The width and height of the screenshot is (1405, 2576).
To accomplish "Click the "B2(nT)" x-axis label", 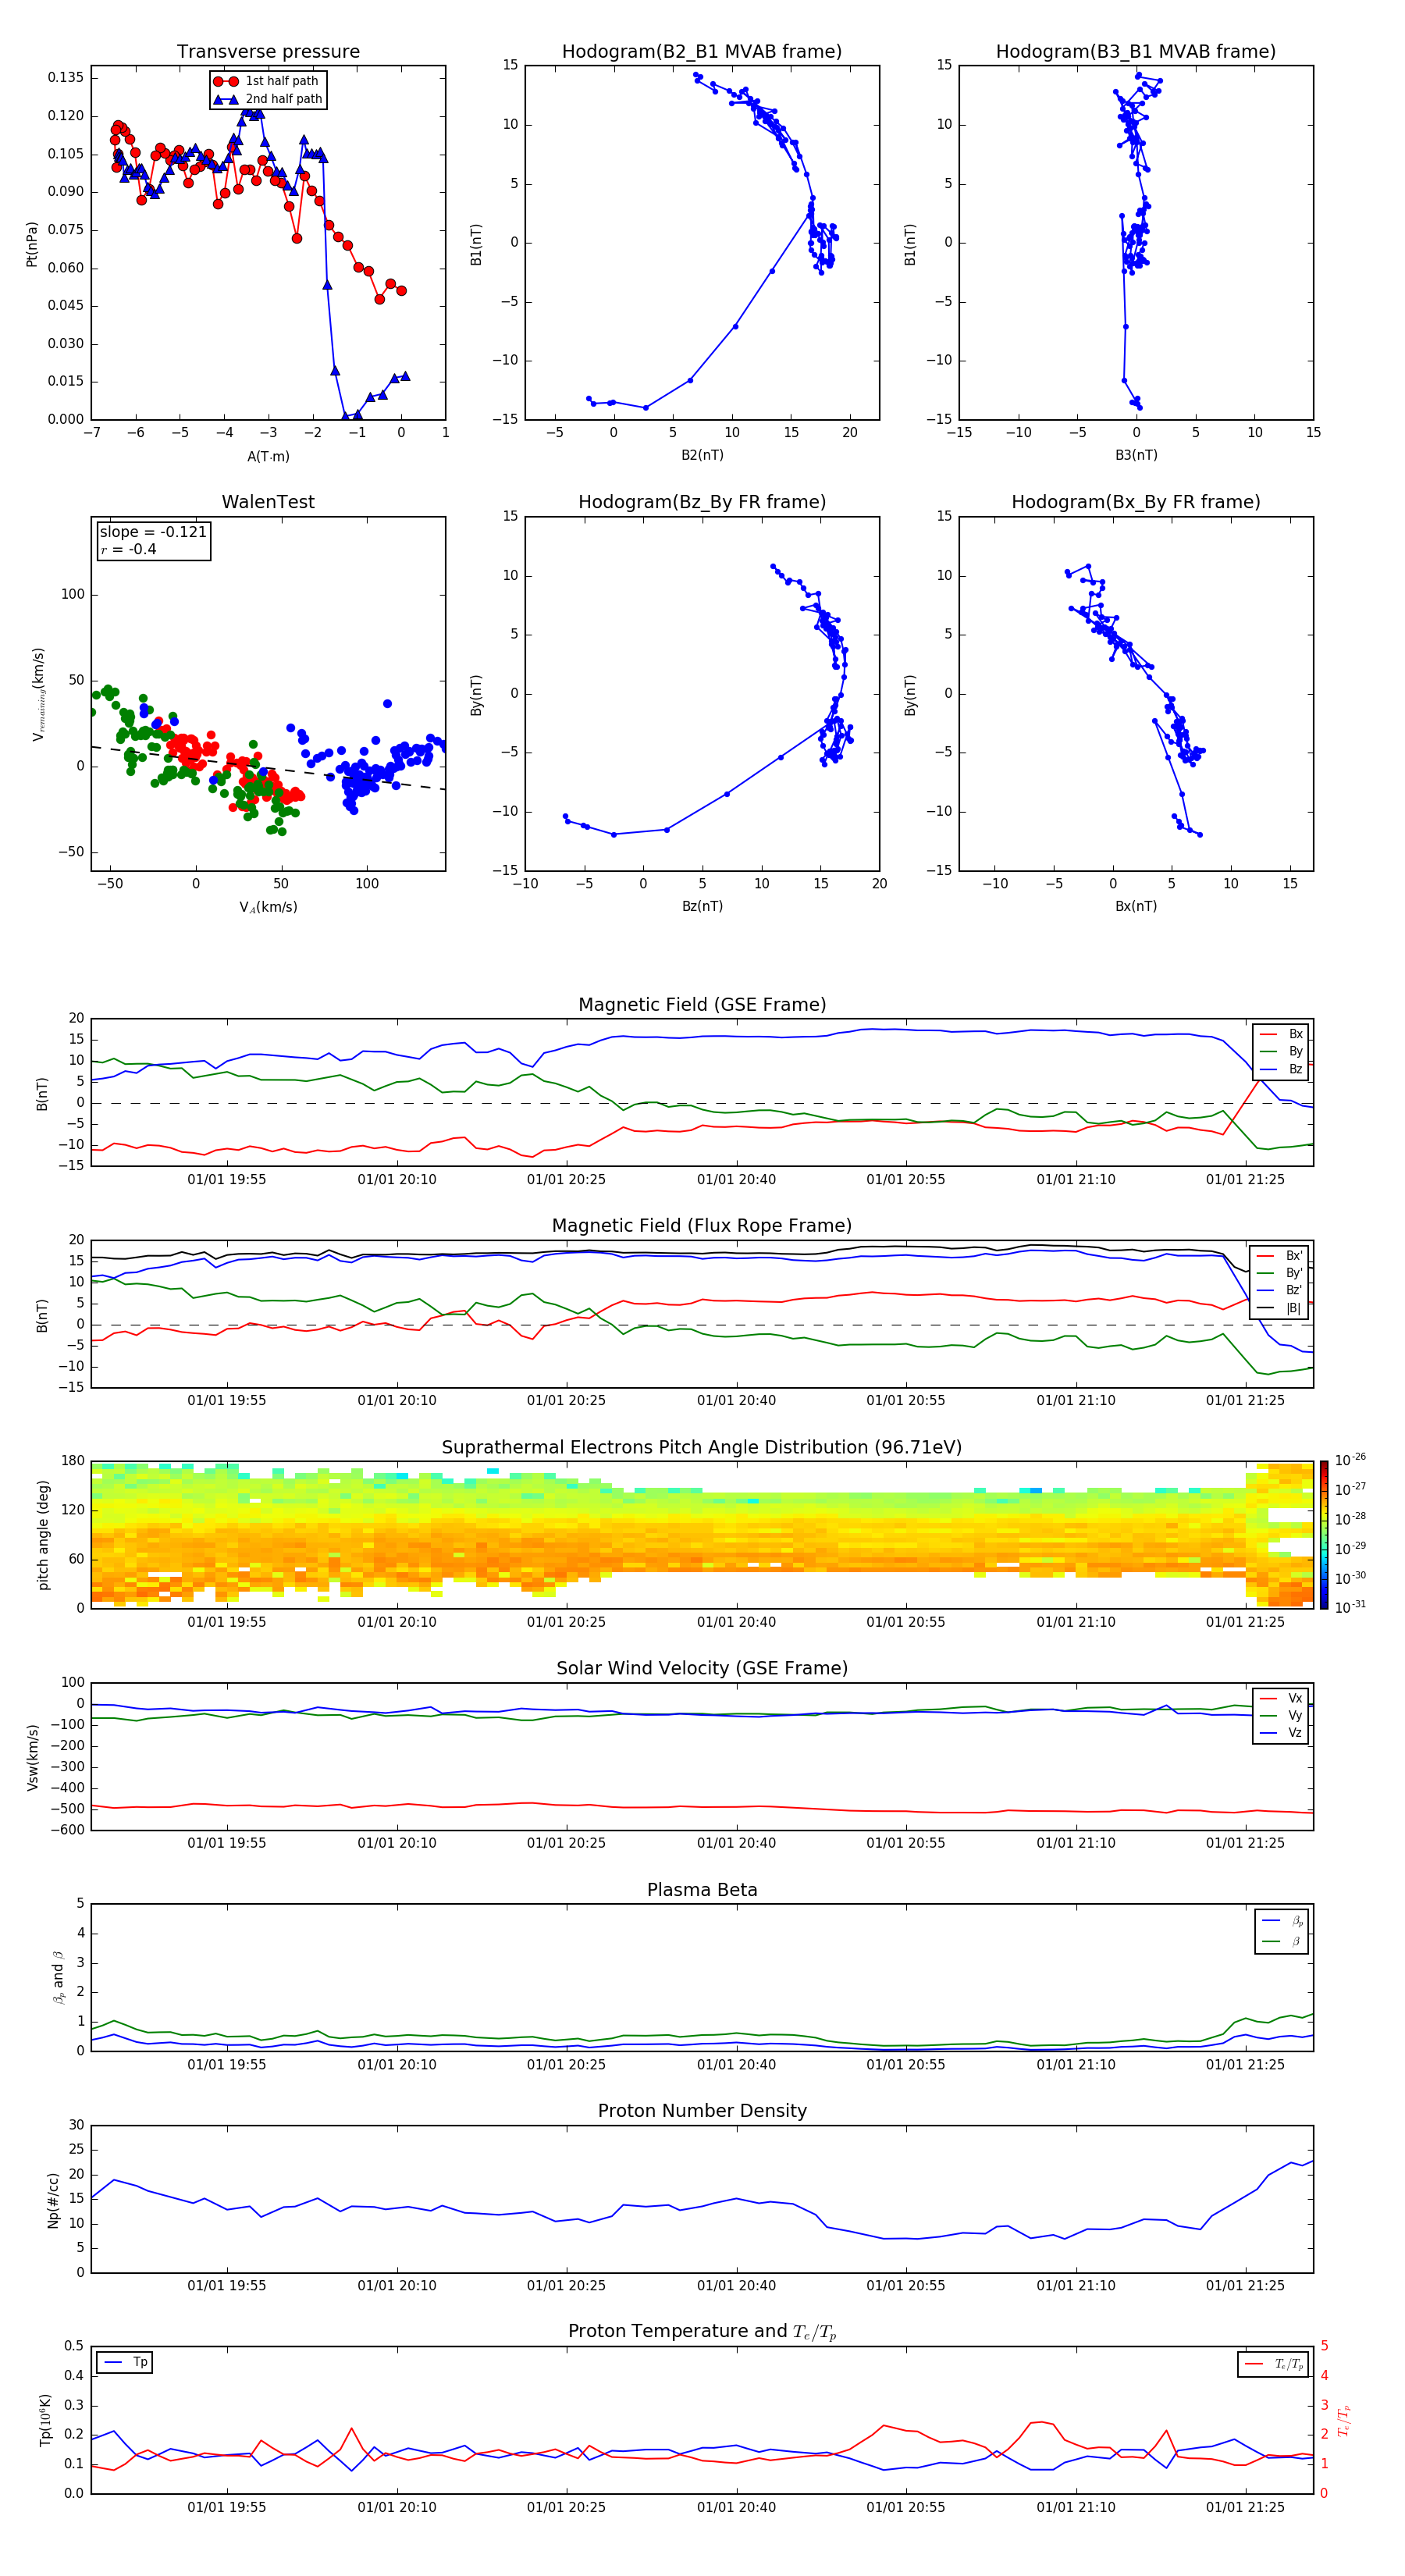I will coord(702,455).
